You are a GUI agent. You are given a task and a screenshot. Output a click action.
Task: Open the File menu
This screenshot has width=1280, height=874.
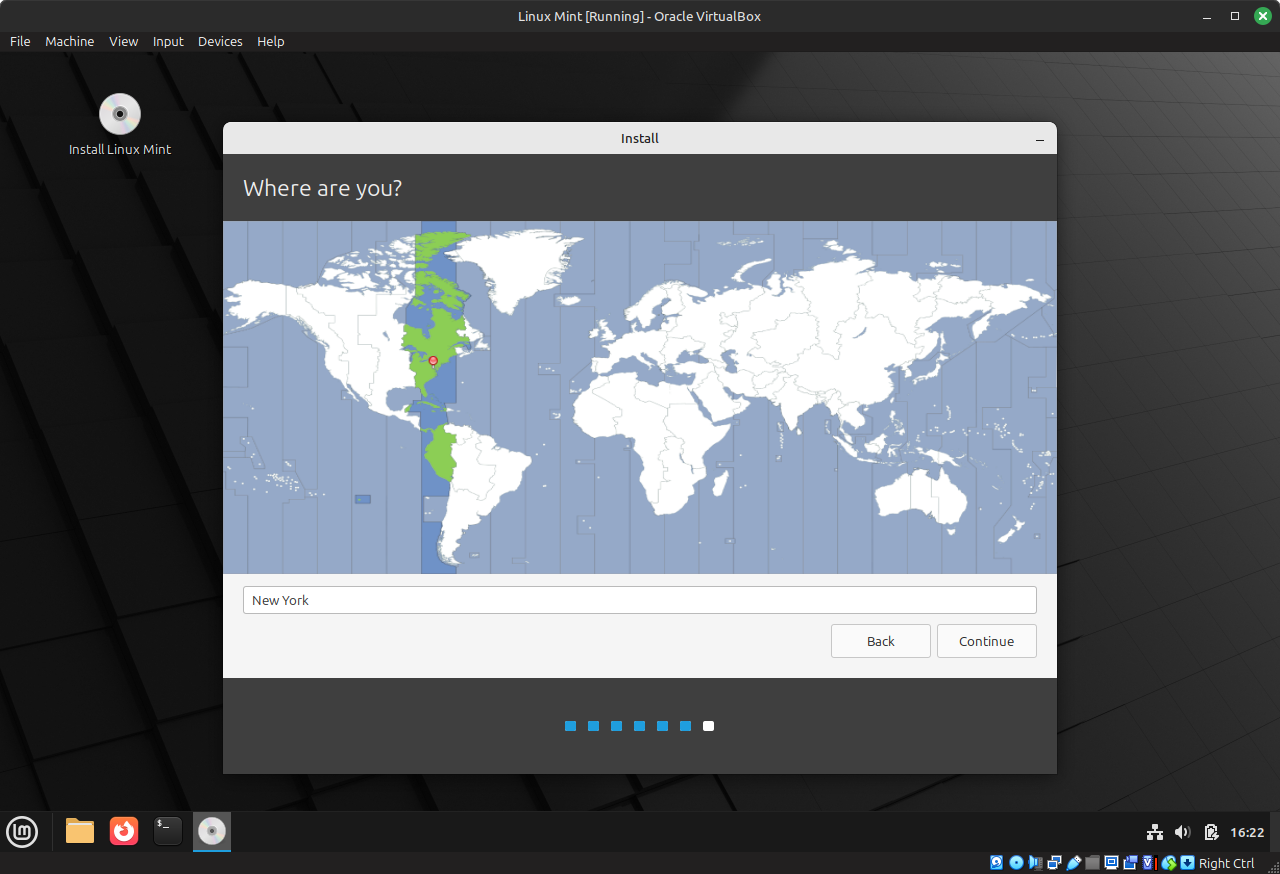tap(20, 41)
